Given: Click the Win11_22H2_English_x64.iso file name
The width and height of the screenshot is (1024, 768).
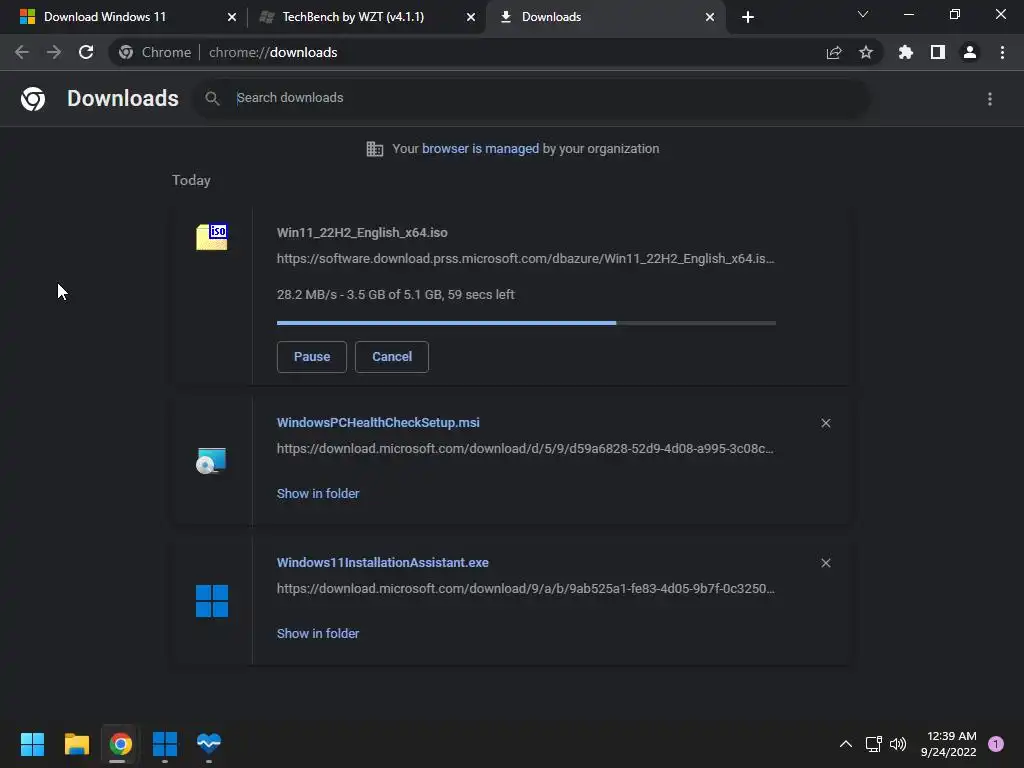Looking at the screenshot, I should [x=362, y=232].
